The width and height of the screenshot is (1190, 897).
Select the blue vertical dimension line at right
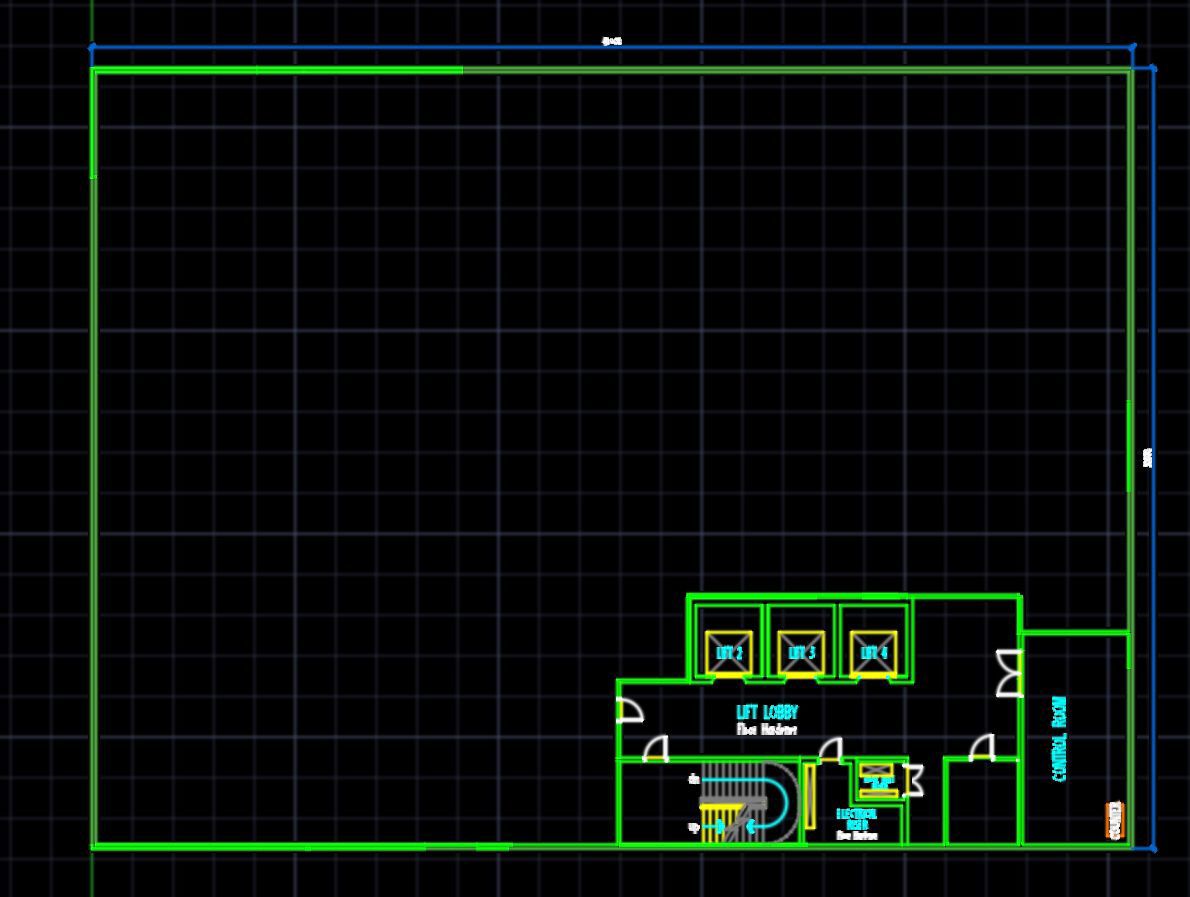[x=1154, y=458]
